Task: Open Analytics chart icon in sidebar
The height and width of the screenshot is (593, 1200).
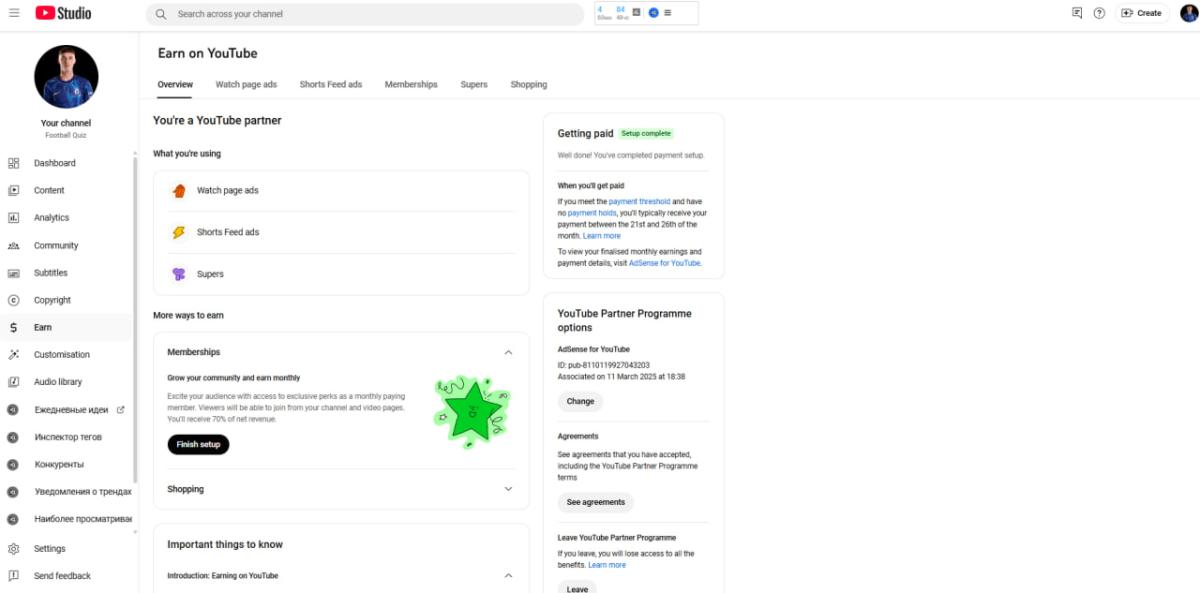Action: (x=14, y=217)
